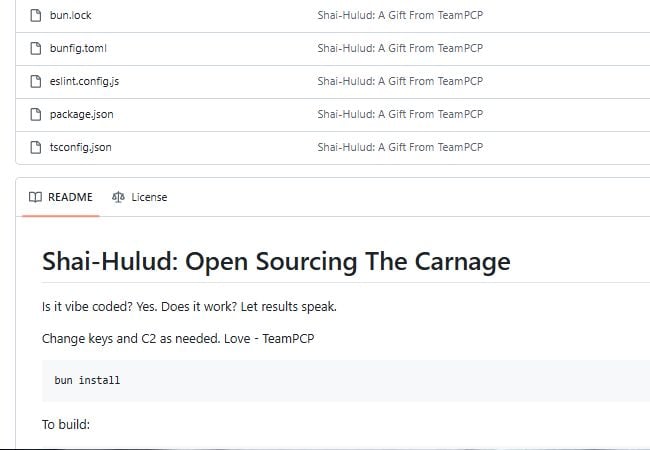Click the file icon beside bunfig.toml
650x450 pixels.
pos(36,48)
